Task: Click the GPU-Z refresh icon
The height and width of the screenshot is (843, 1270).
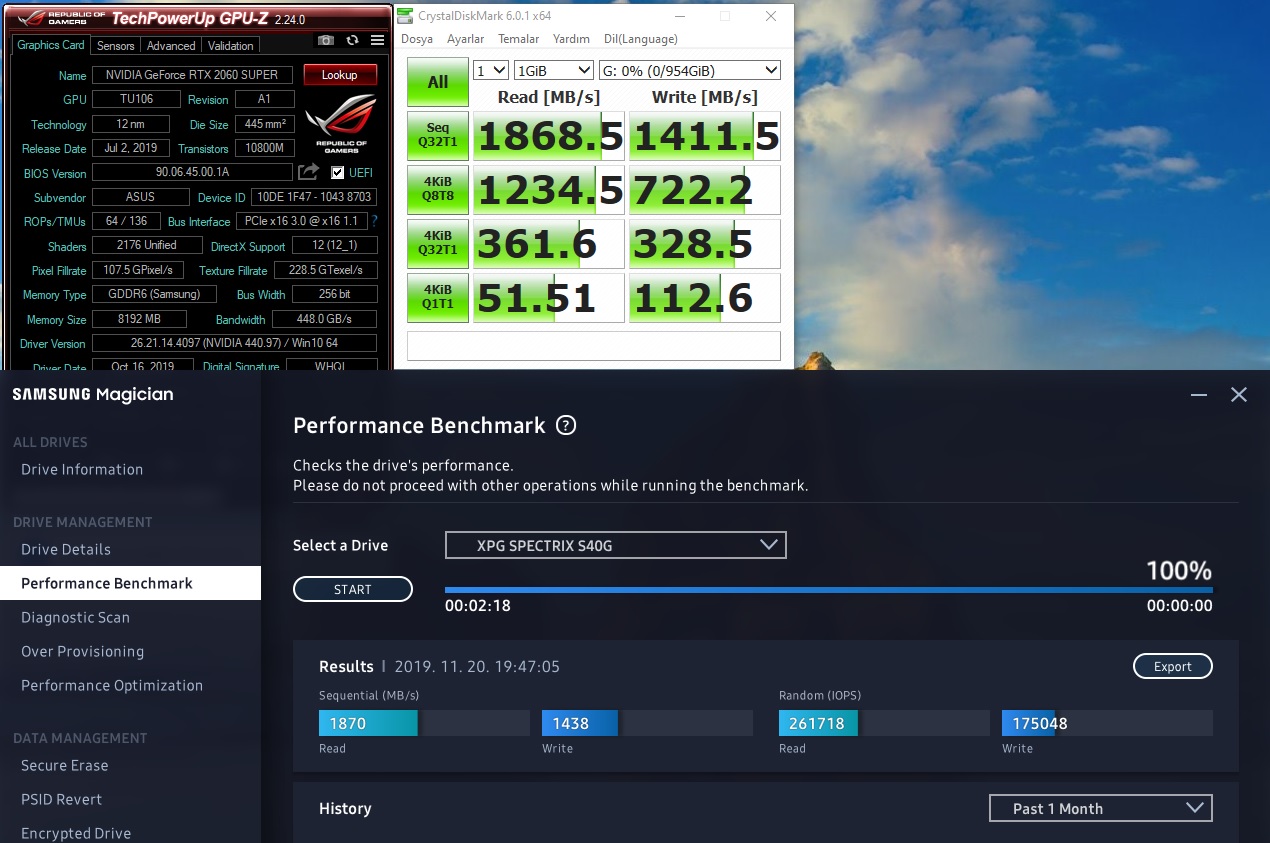Action: tap(352, 40)
